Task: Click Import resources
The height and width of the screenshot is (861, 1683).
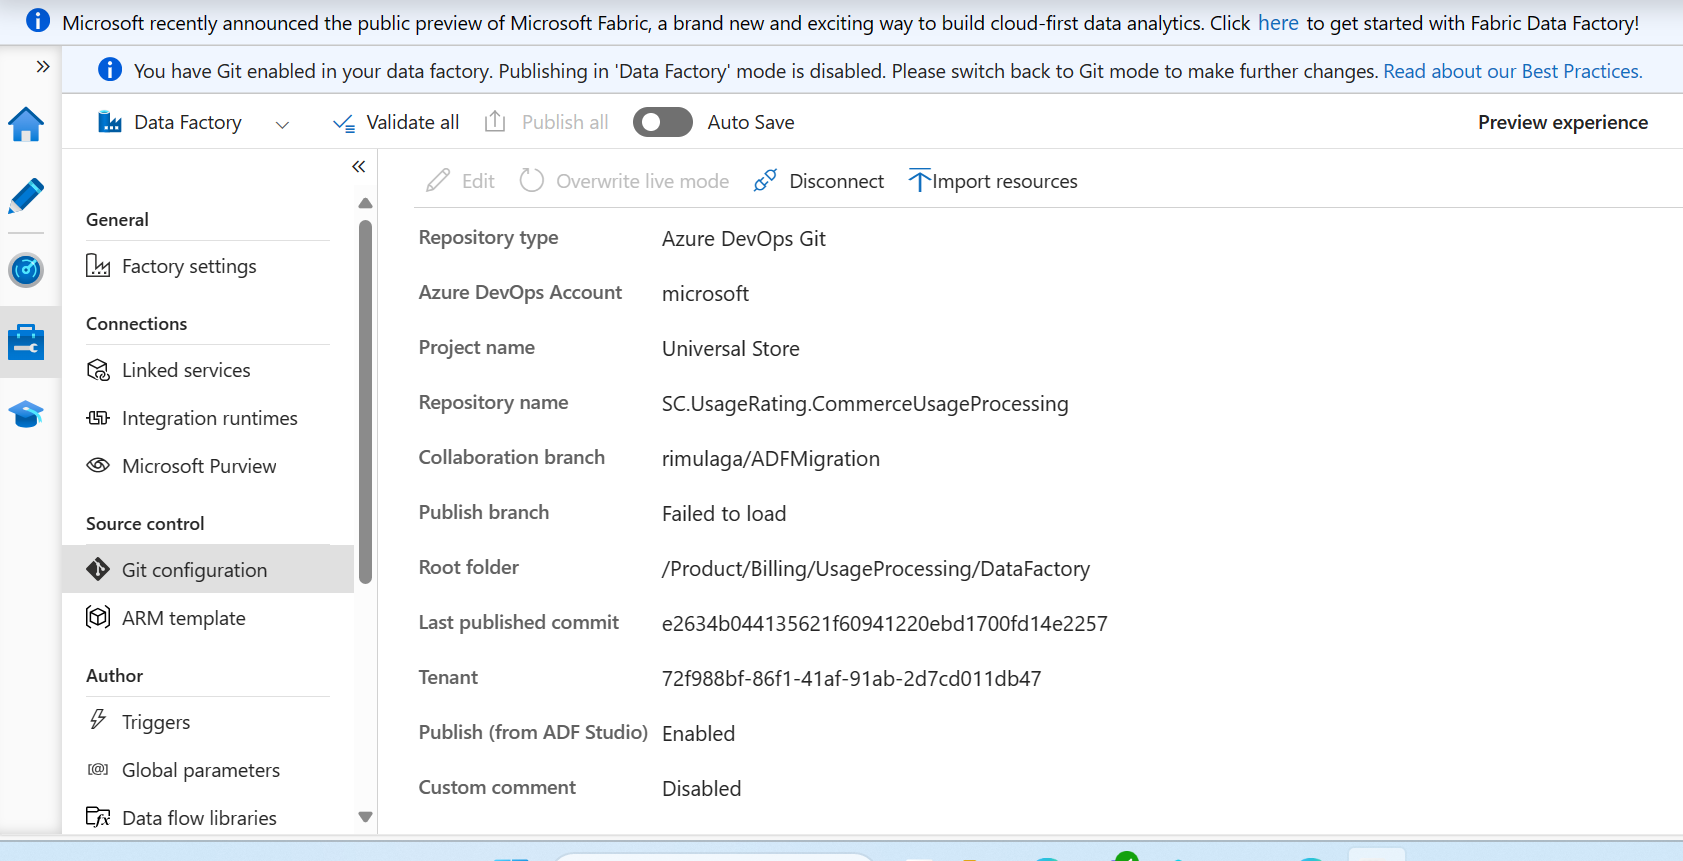Action: 993,181
